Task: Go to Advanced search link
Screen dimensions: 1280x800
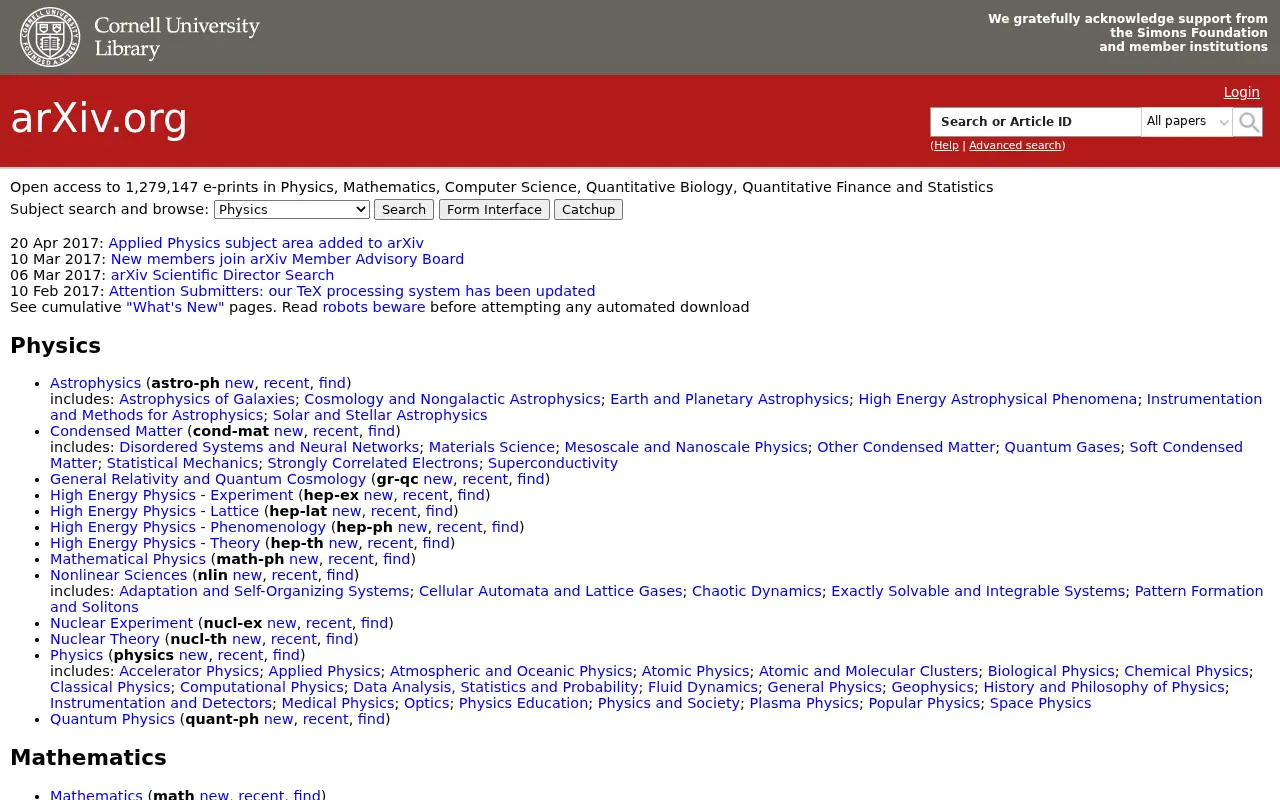Action: pos(1015,146)
